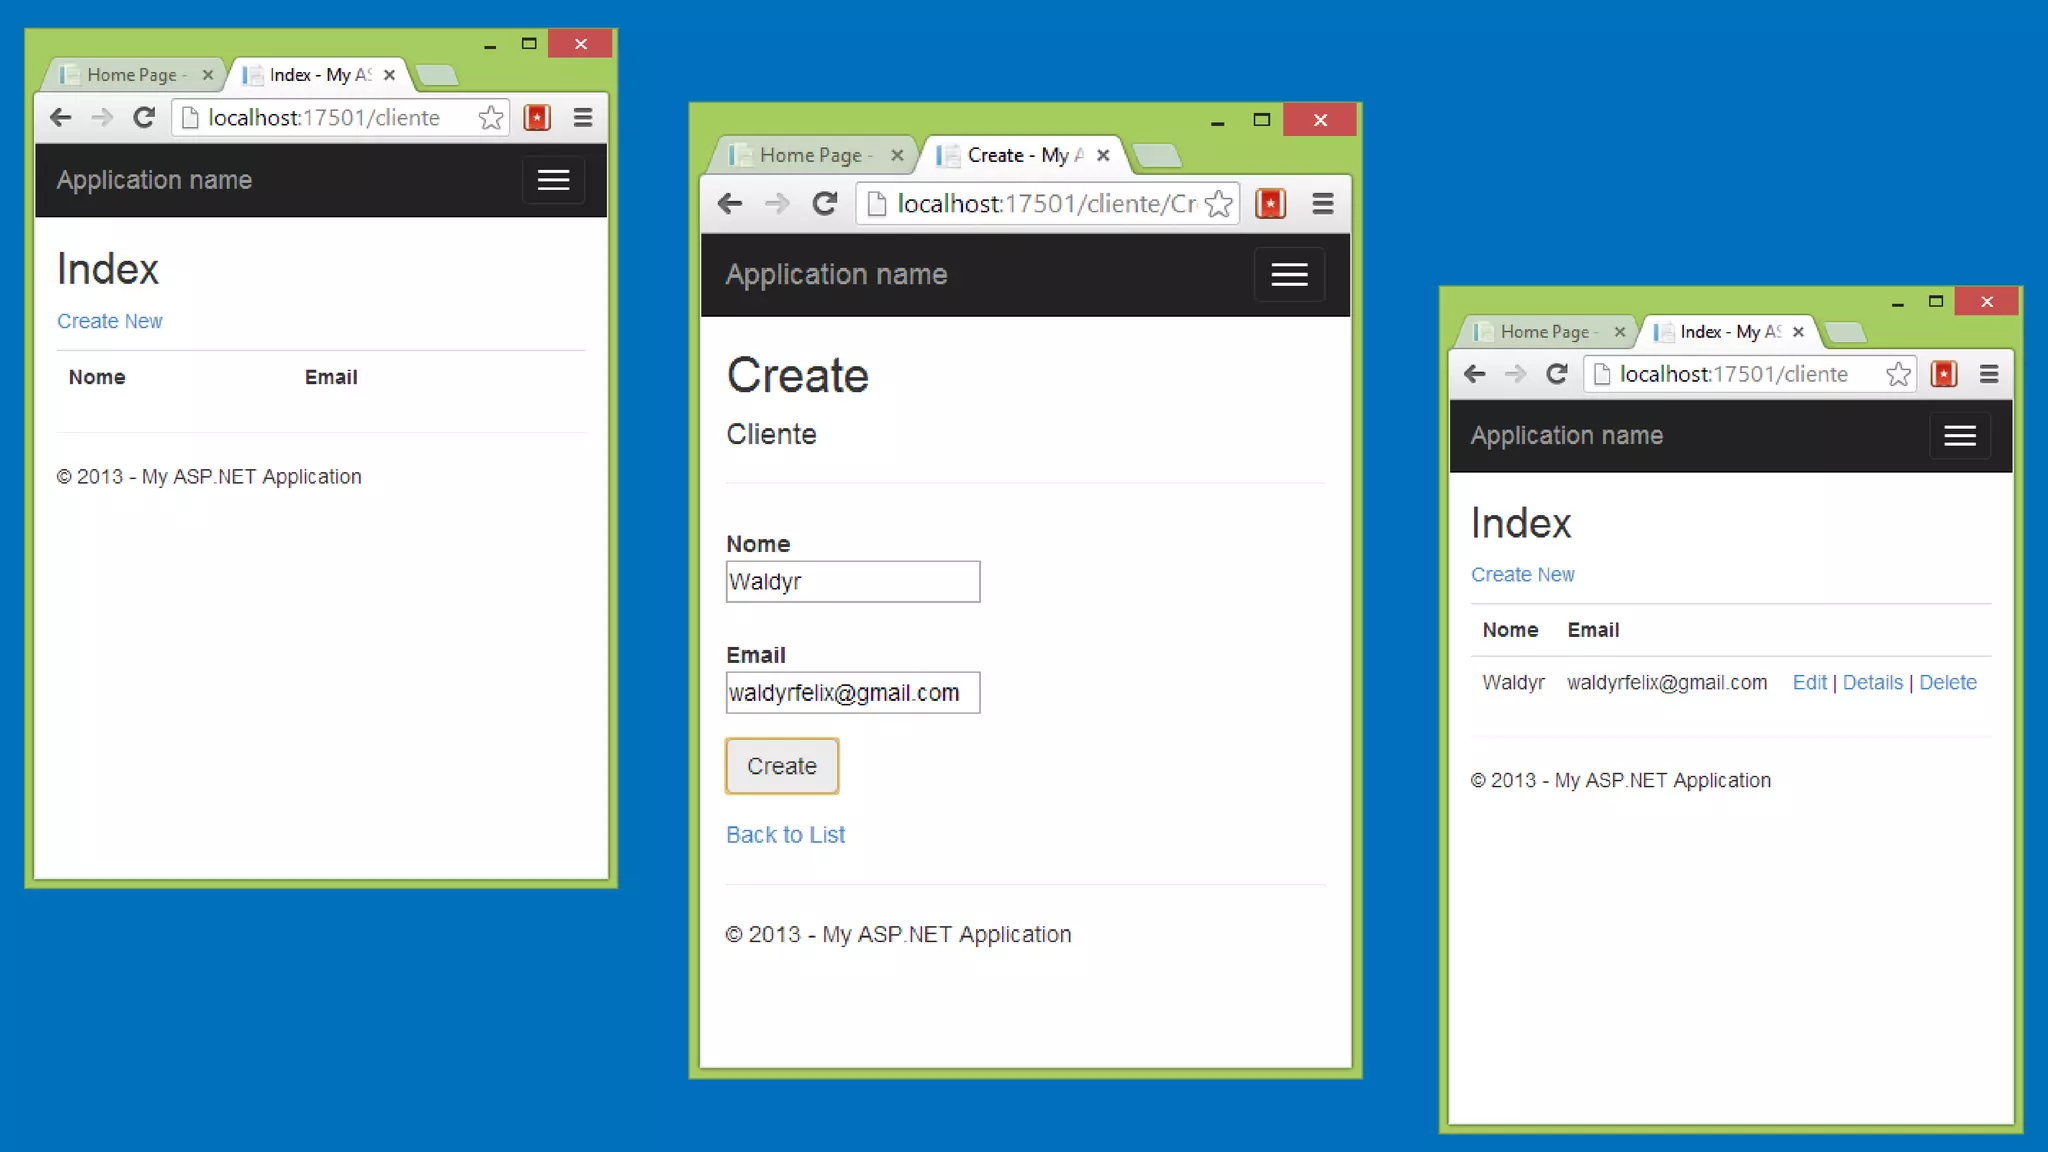Toggle navbar hamburger in Create page
Viewport: 2048px width, 1152px height.
(x=1289, y=274)
